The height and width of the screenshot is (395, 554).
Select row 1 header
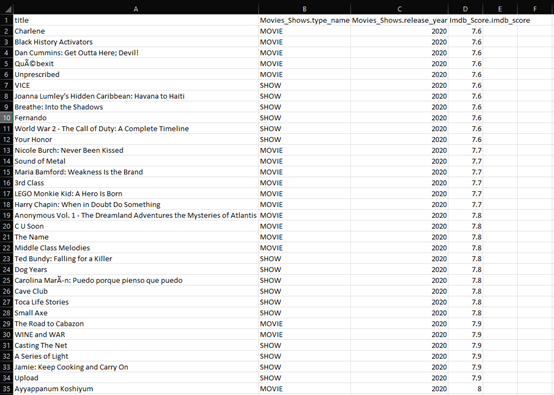pos(6,20)
